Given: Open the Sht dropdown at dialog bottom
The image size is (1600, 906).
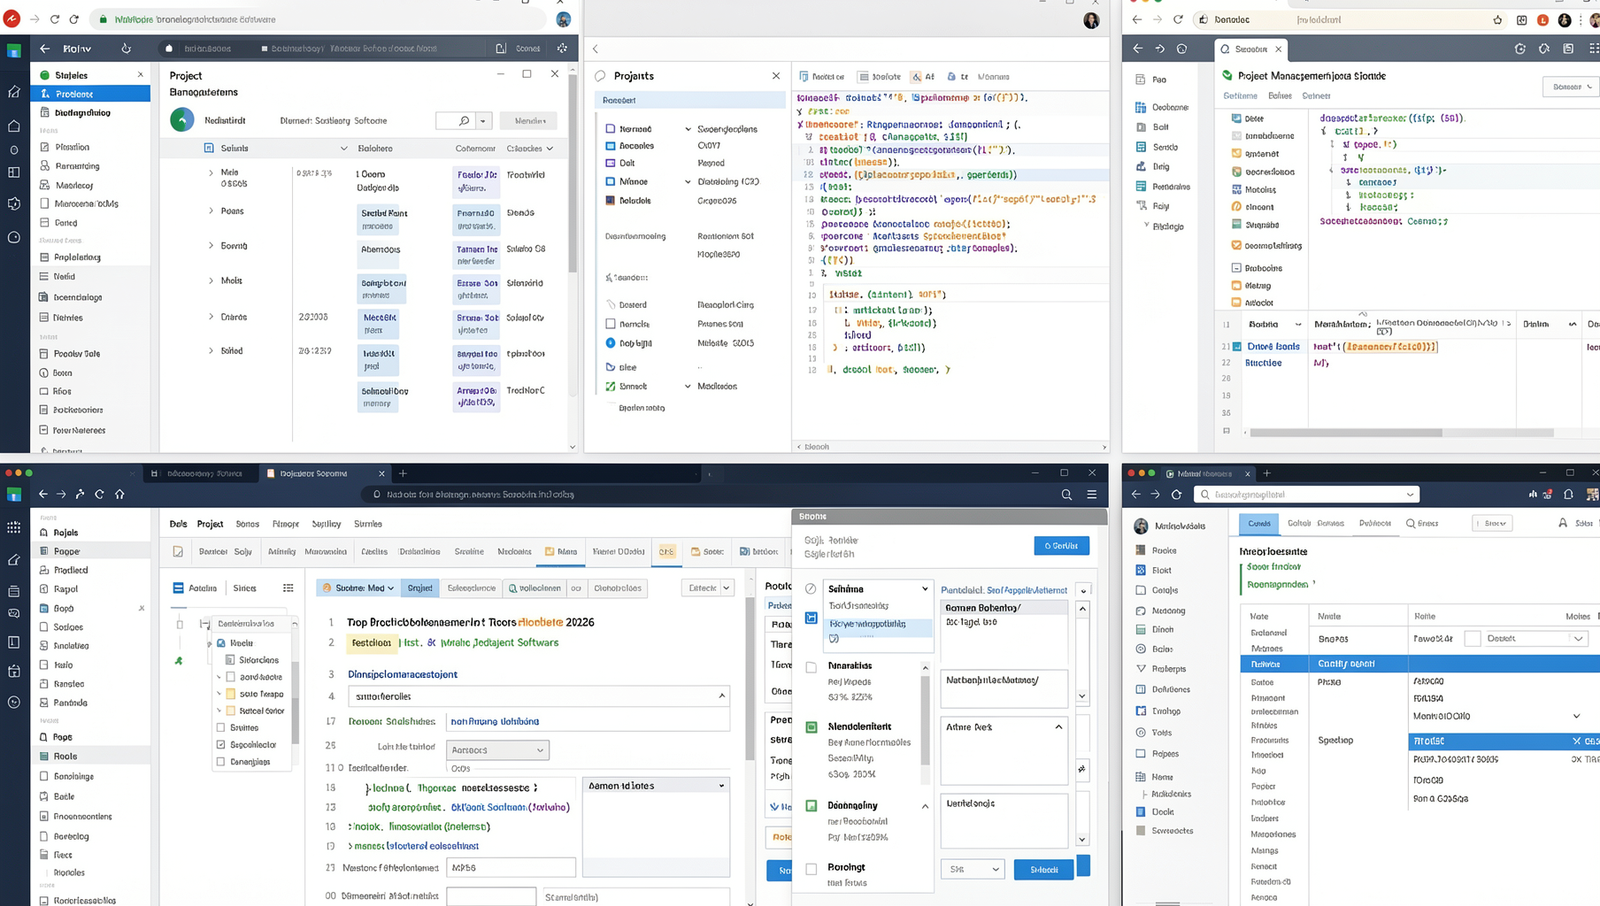Looking at the screenshot, I should [972, 869].
